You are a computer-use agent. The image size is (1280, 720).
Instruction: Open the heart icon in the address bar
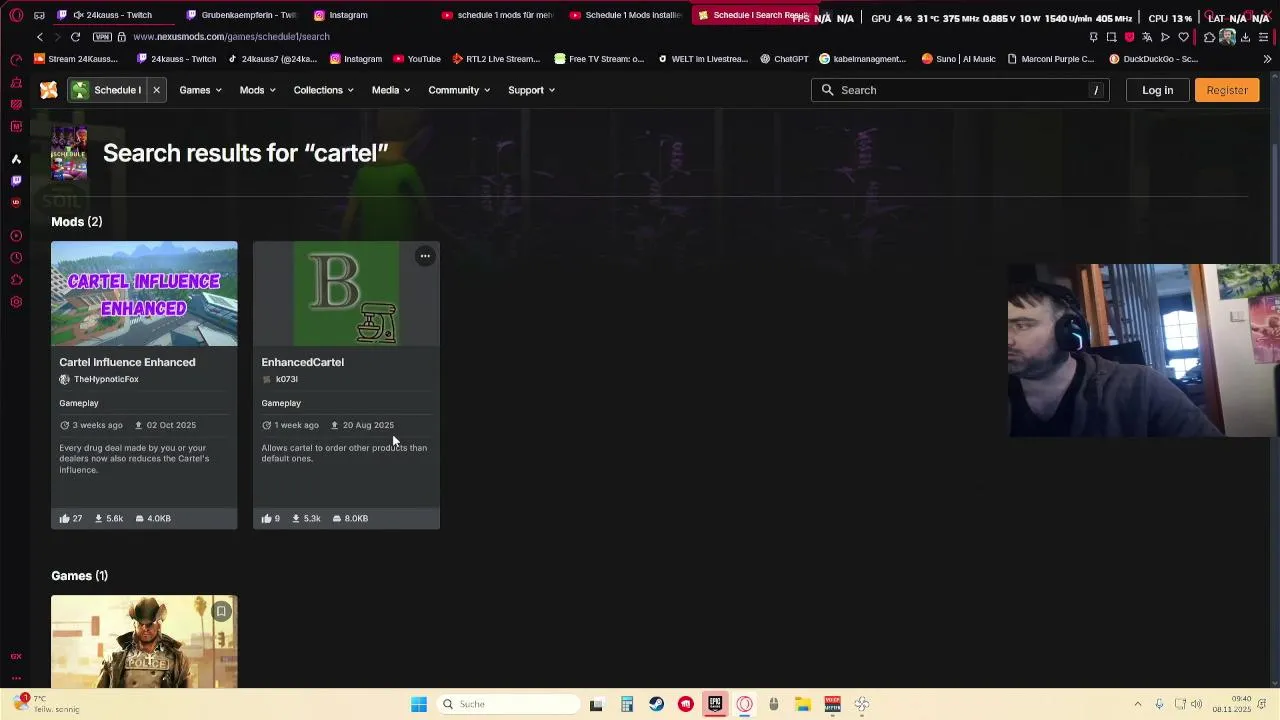[x=1183, y=37]
